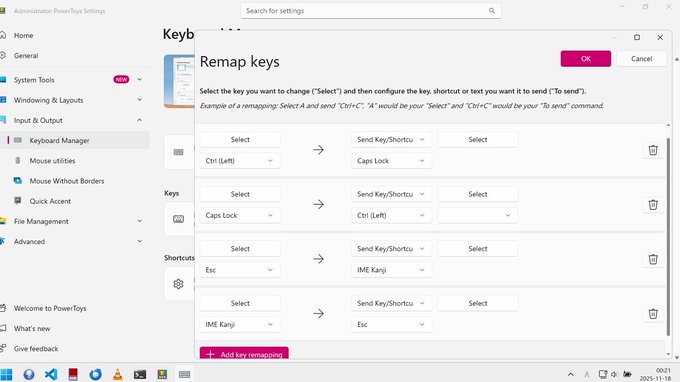680x382 pixels.
Task: Expand File Management section
Action: point(139,221)
